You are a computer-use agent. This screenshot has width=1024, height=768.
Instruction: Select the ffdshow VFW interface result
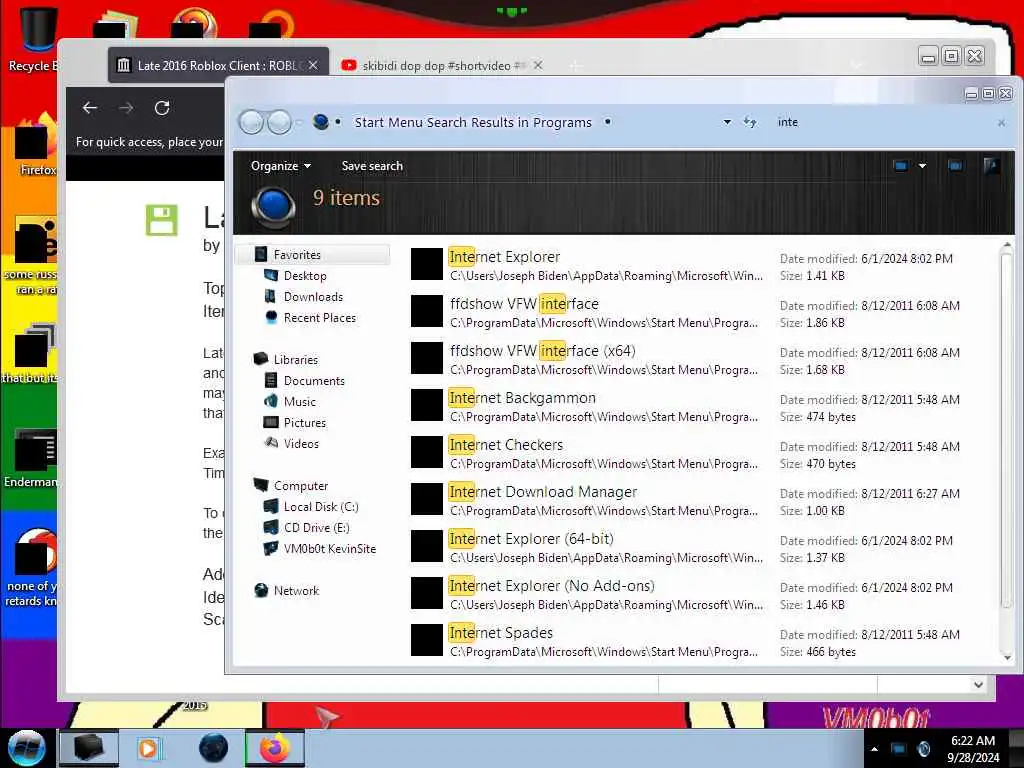coord(699,312)
